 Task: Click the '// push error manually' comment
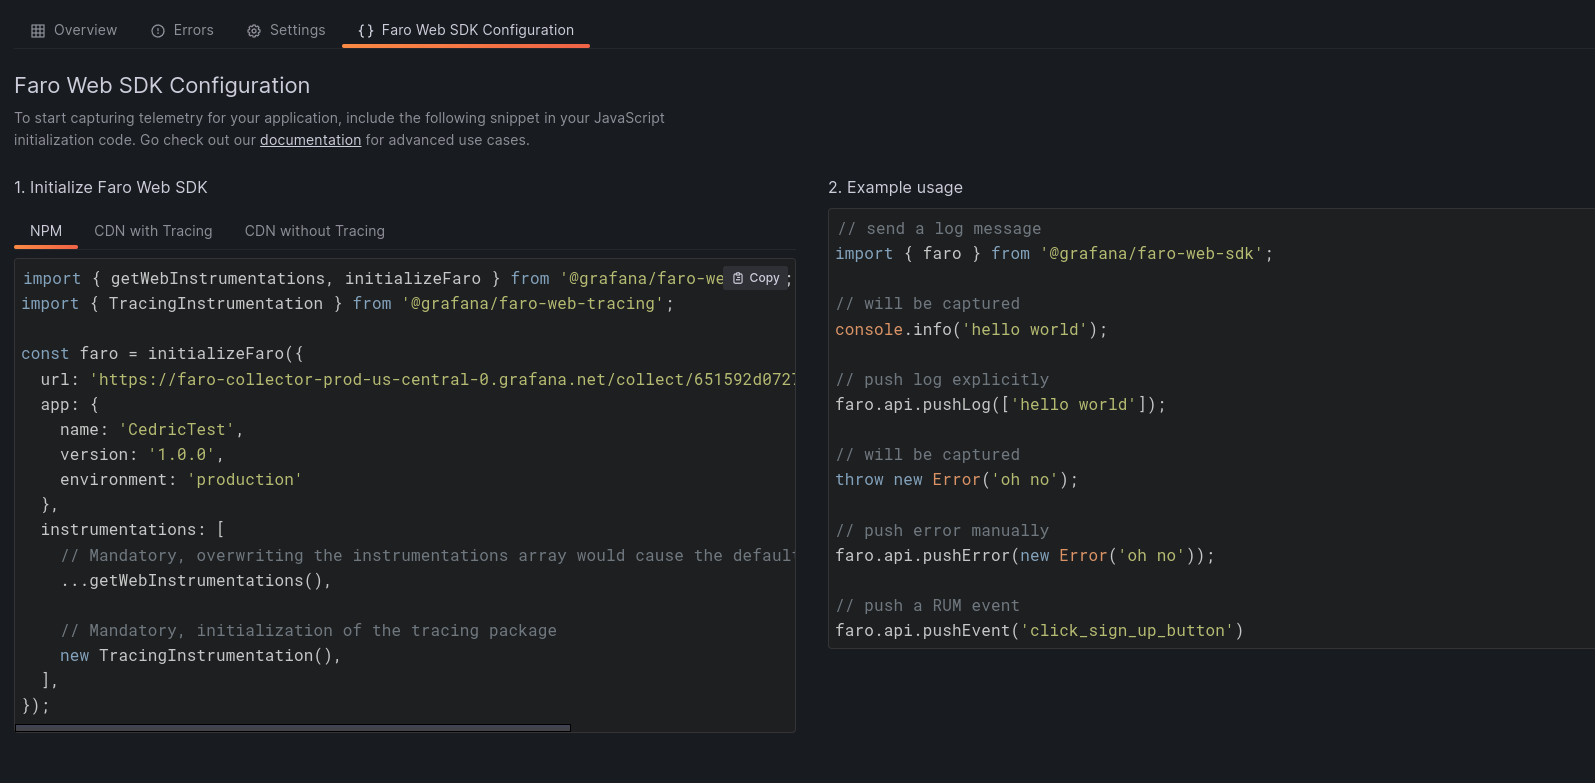pos(943,531)
